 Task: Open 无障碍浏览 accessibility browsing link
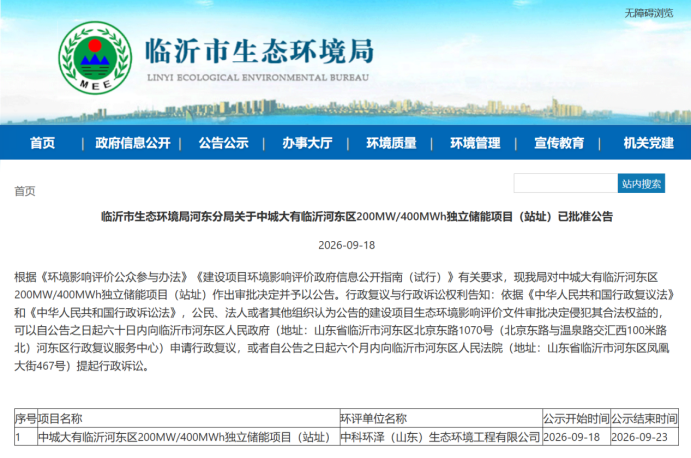point(649,13)
